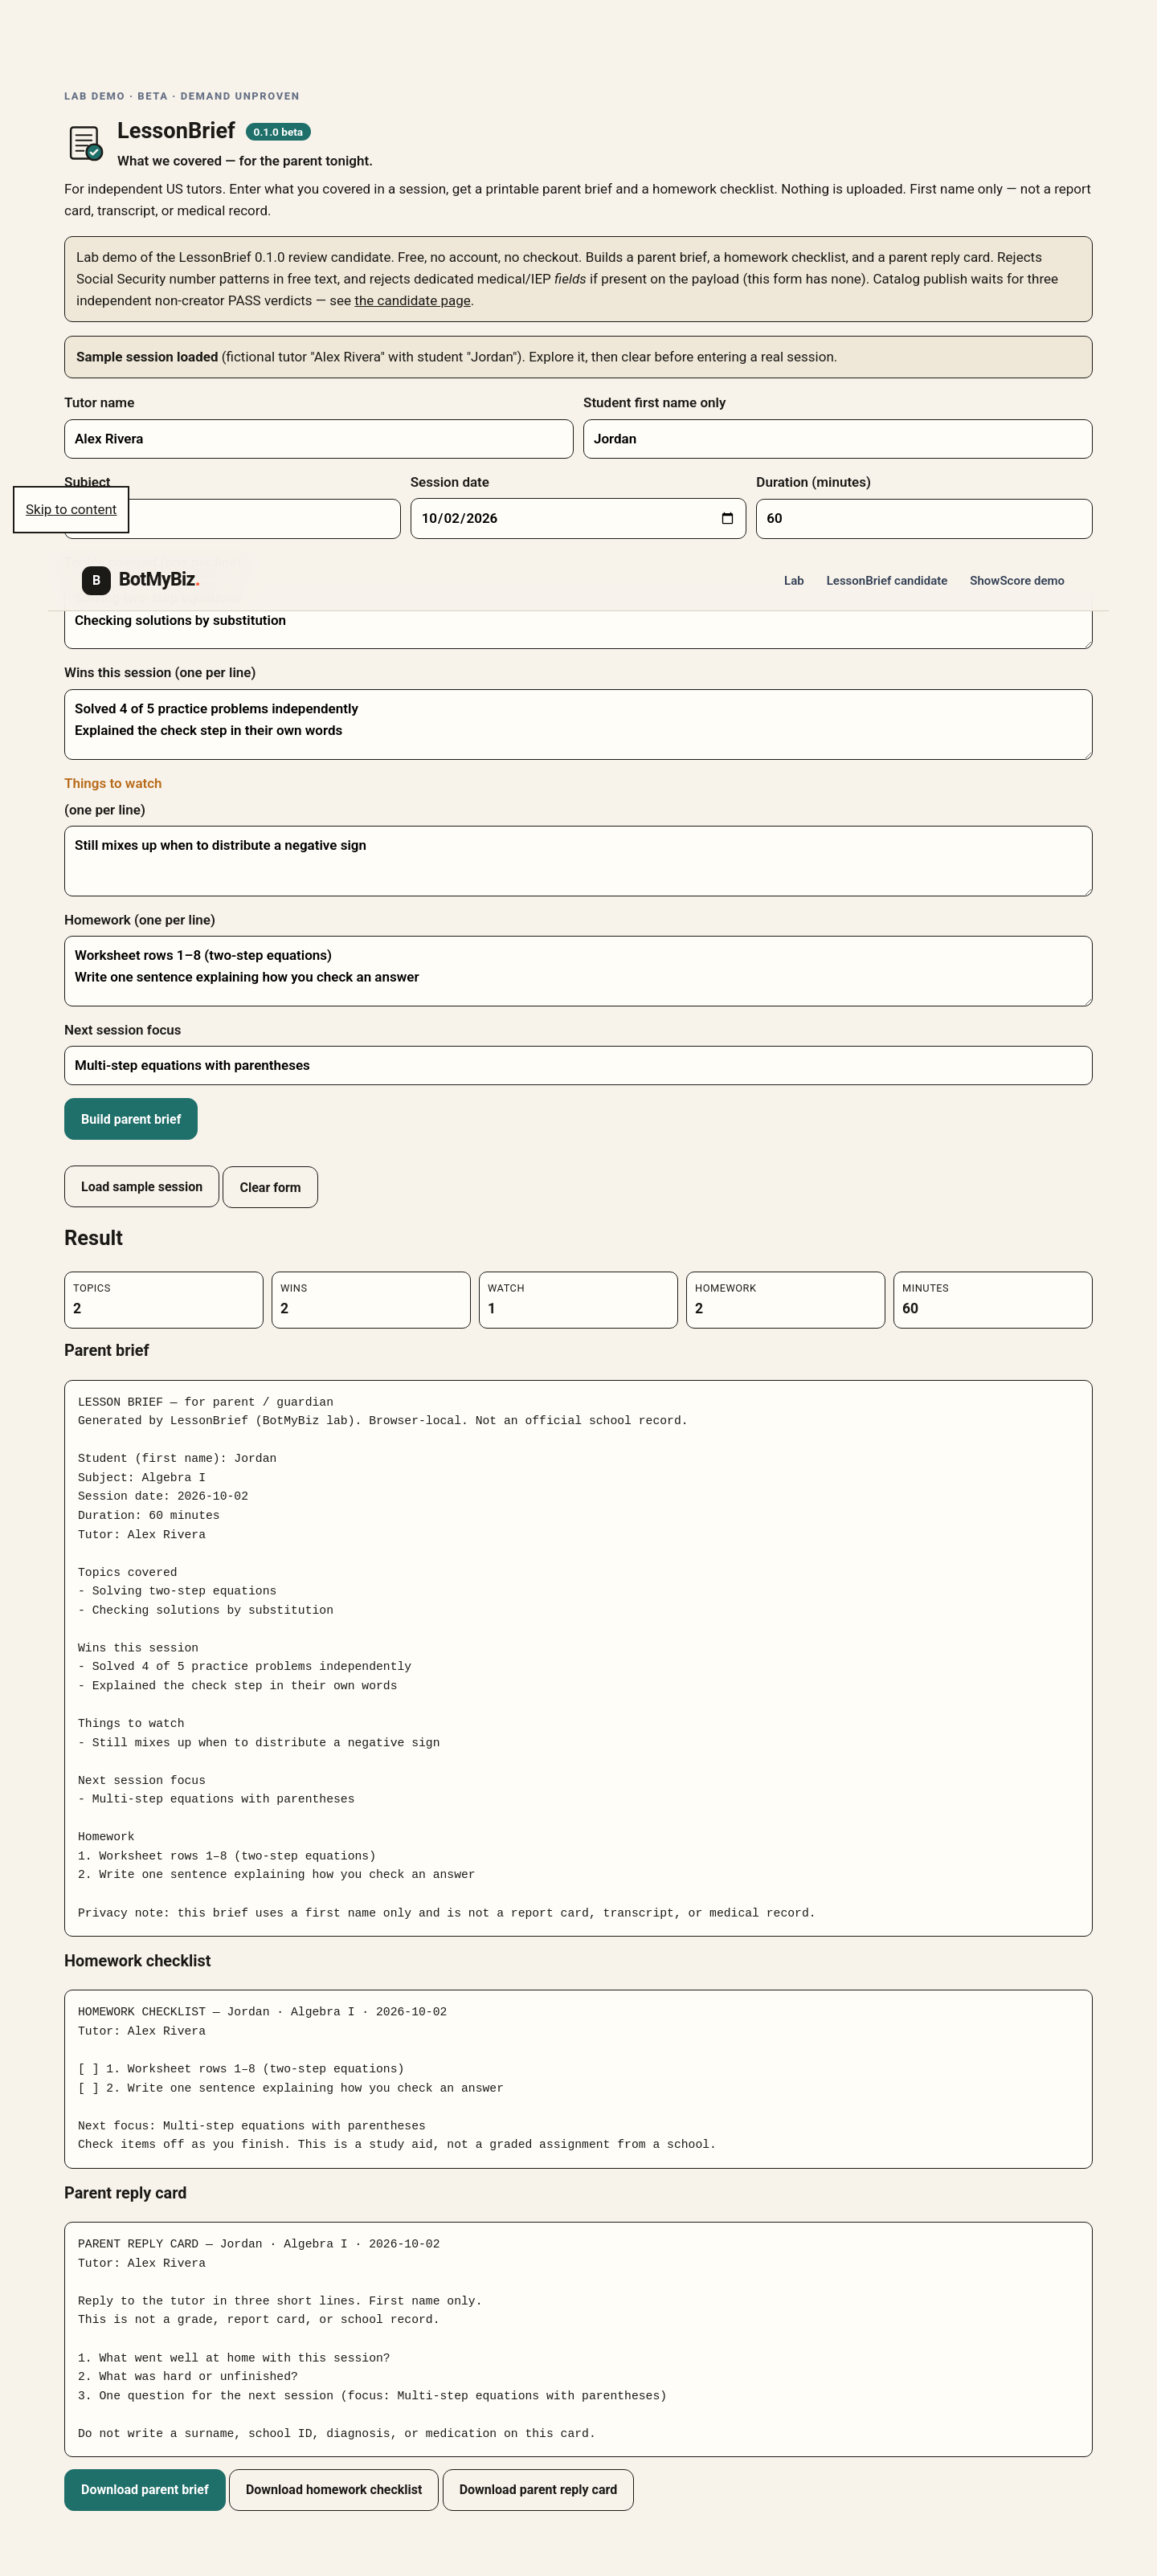Clear the form with Clear form

270,1187
